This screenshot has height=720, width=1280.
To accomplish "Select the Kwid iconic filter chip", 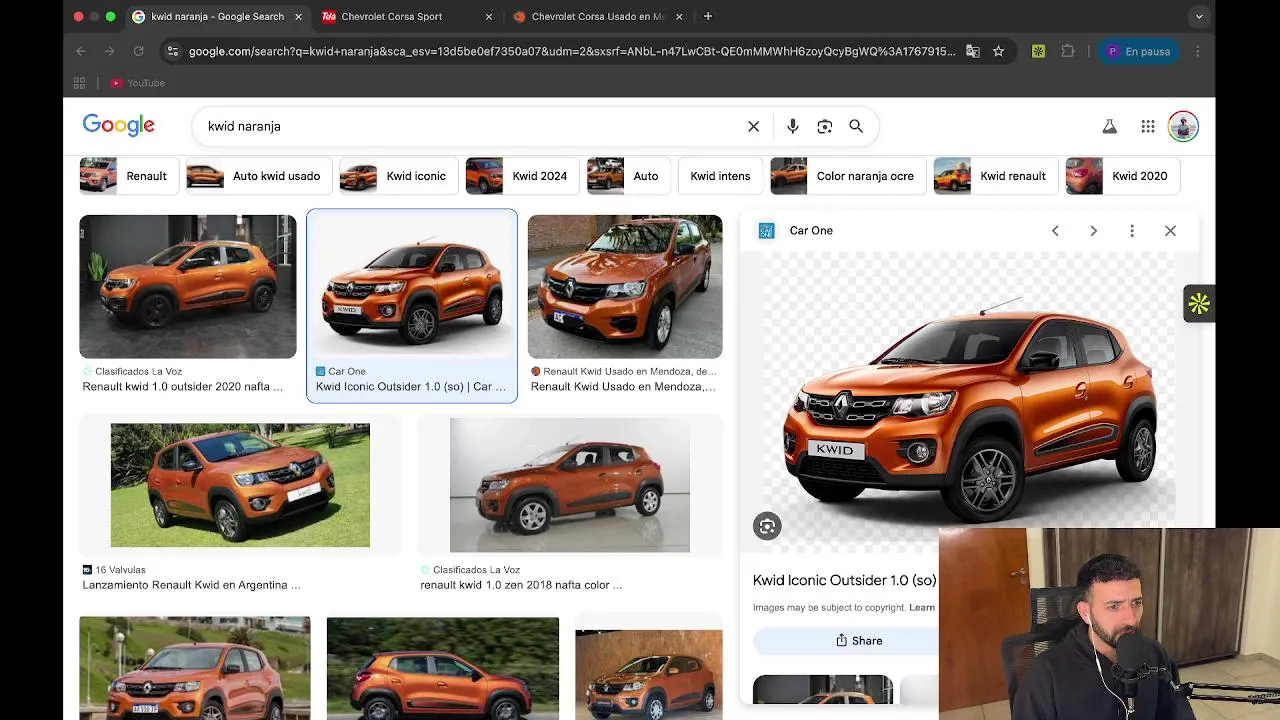I will [399, 176].
